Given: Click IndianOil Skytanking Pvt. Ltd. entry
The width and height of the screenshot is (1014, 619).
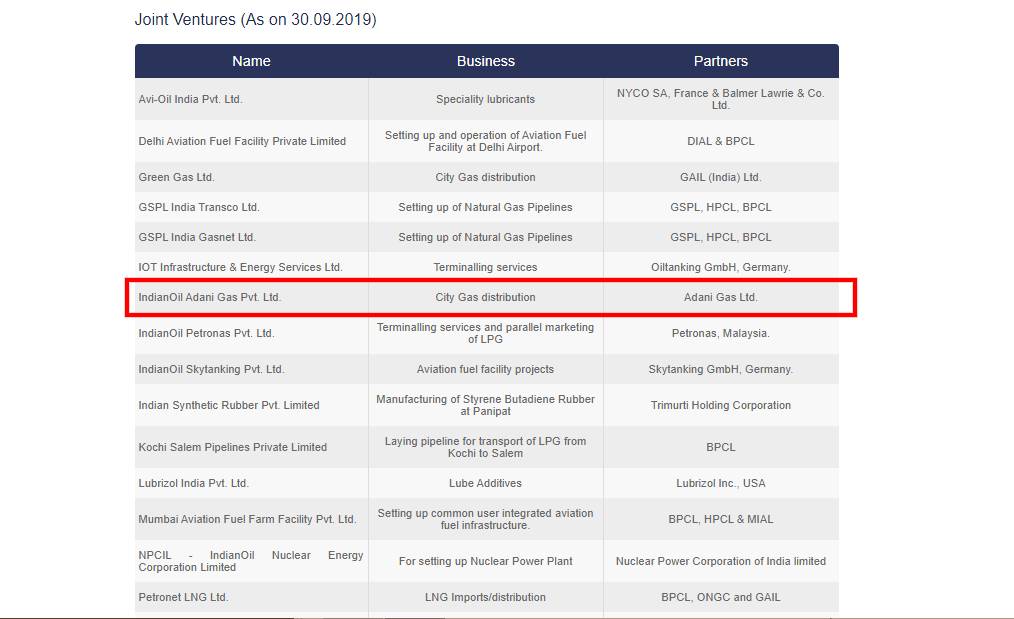Looking at the screenshot, I should pos(211,369).
